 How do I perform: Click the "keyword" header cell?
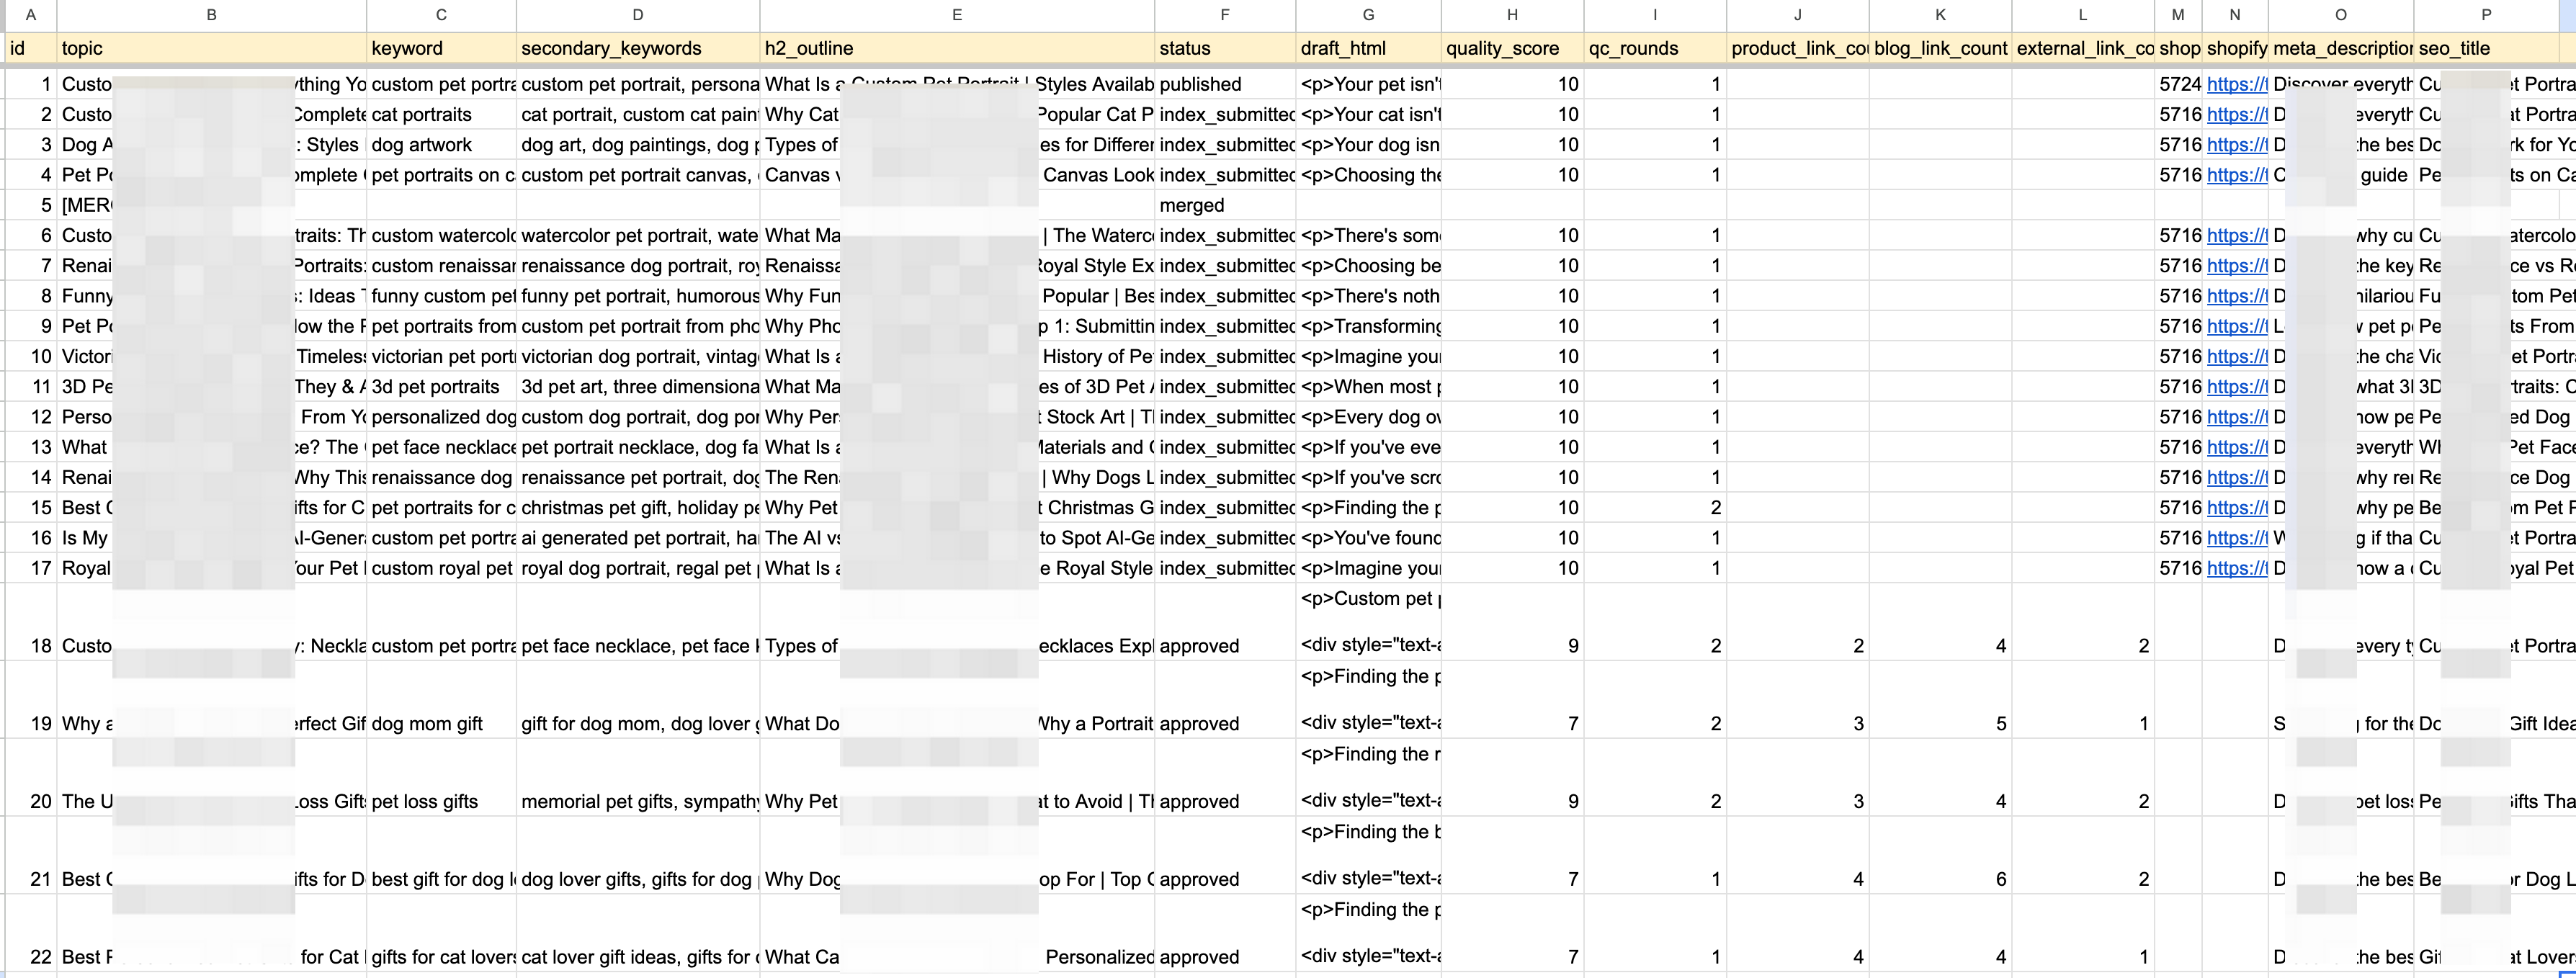(441, 48)
